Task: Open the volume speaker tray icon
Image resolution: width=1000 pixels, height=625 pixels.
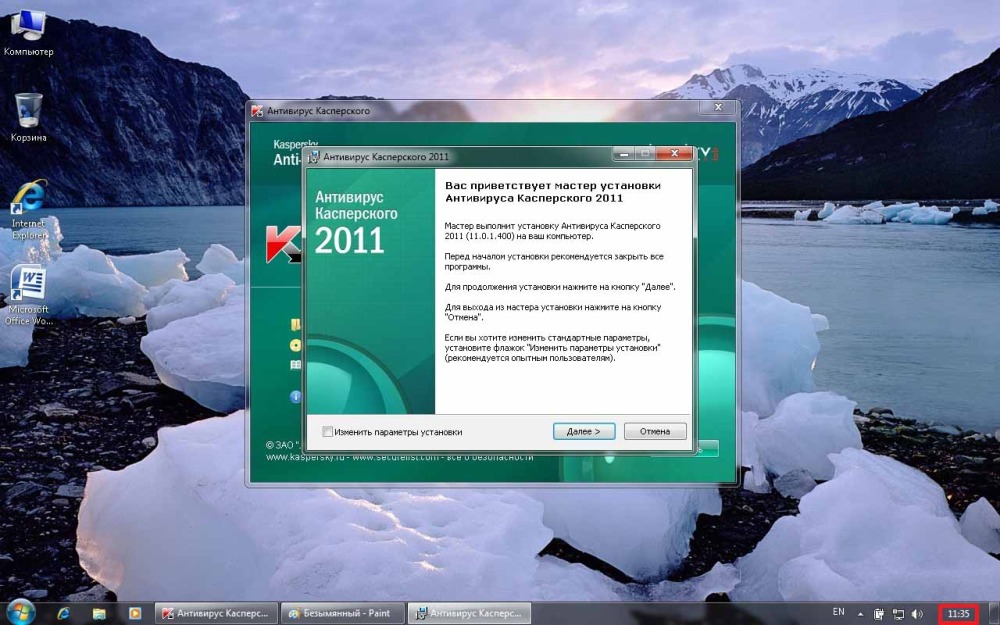Action: [917, 614]
